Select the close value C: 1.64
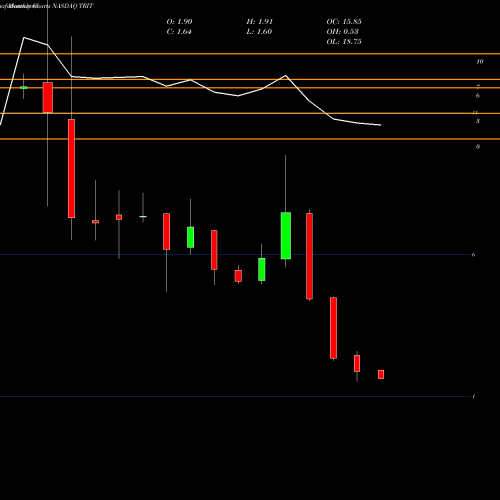 [179, 32]
